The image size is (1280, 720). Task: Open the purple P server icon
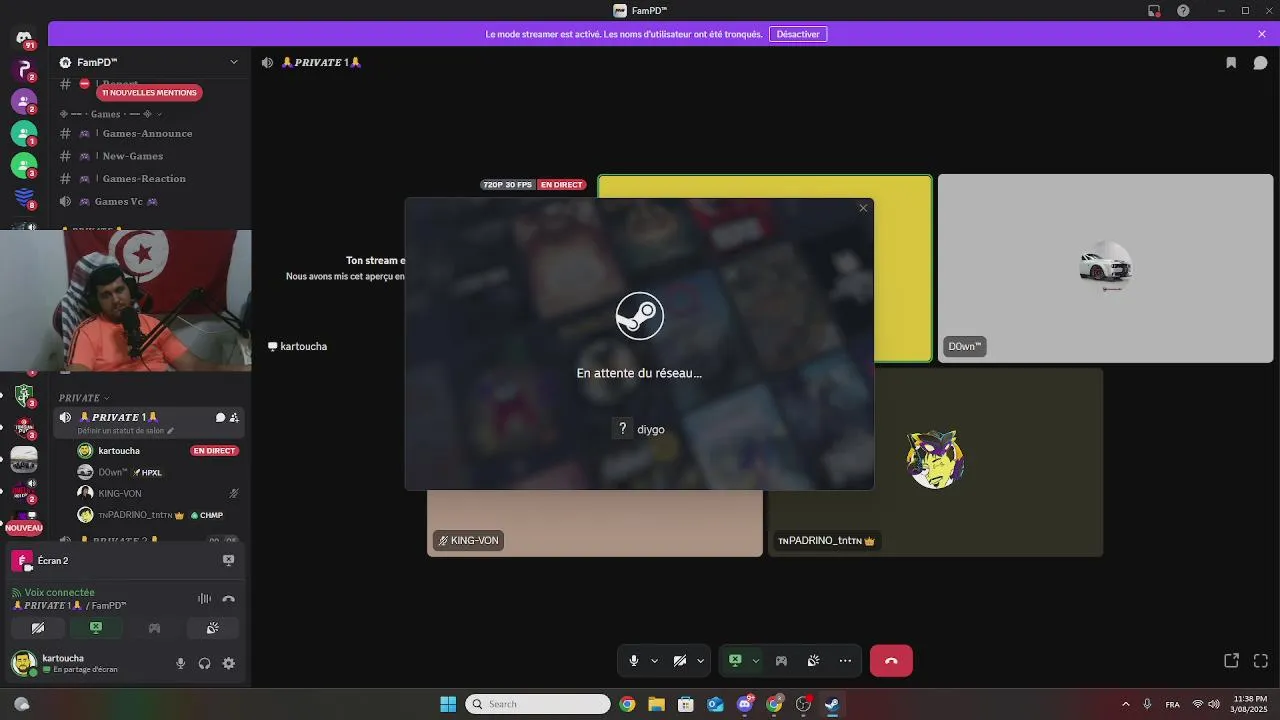24,70
